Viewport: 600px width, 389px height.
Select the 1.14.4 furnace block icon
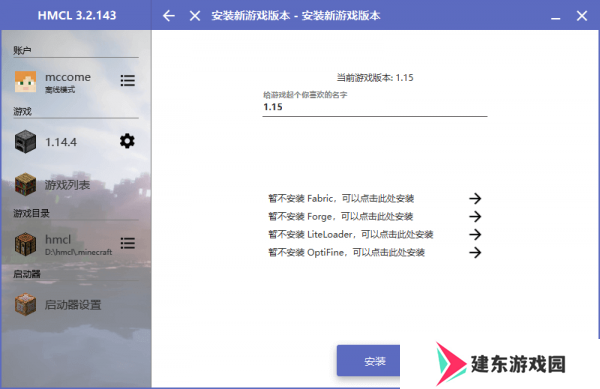(x=25, y=142)
